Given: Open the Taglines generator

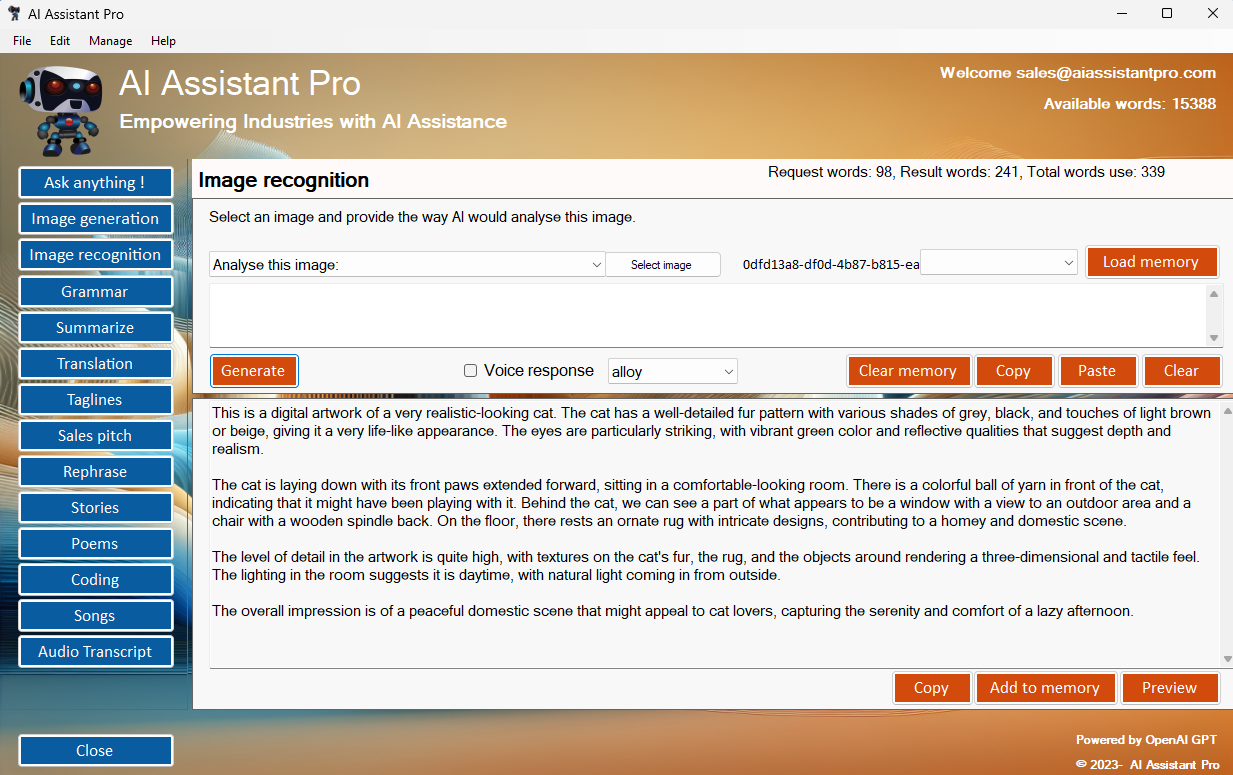Looking at the screenshot, I should pos(95,399).
